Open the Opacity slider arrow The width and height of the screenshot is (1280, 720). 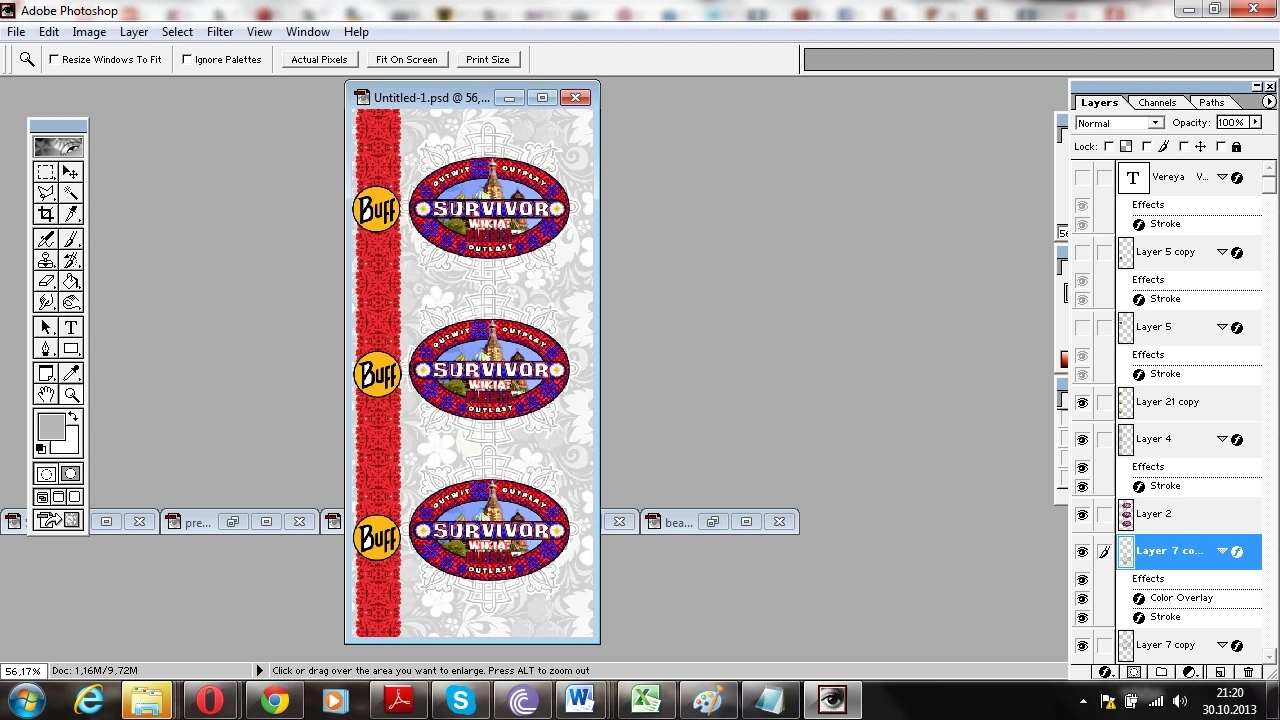1255,122
